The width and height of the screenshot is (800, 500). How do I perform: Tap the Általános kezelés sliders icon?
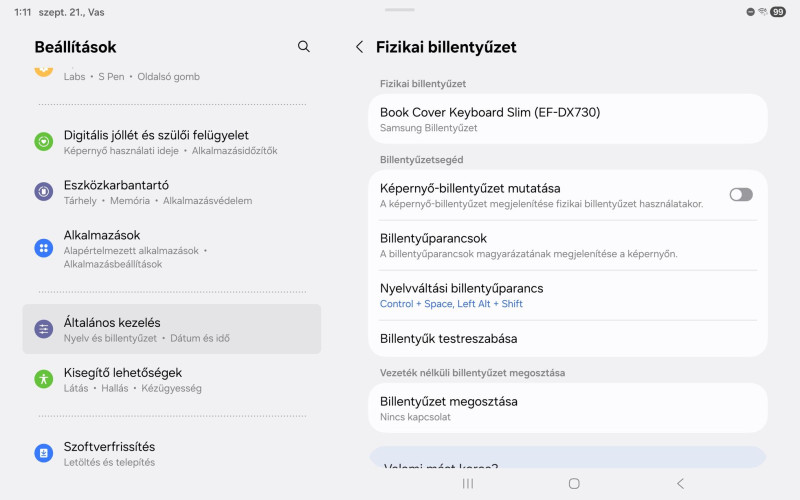click(x=44, y=329)
